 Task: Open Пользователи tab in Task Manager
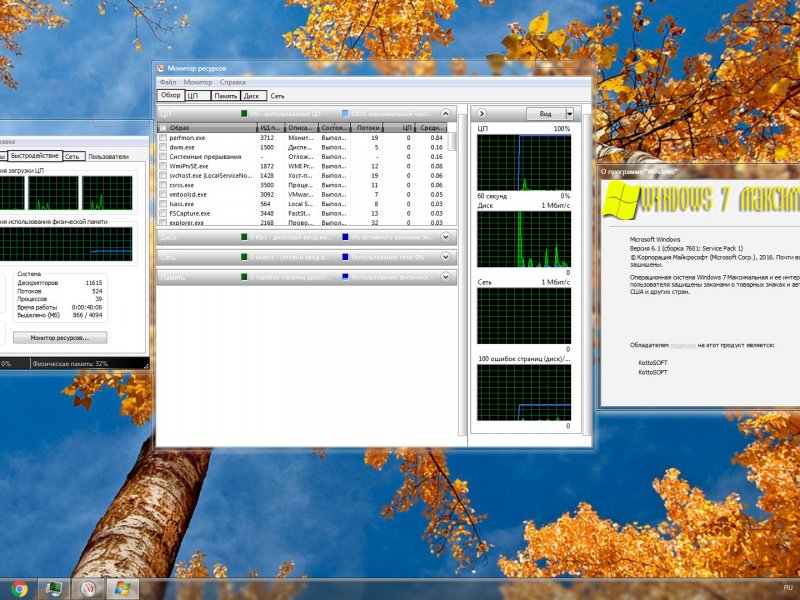(x=108, y=157)
